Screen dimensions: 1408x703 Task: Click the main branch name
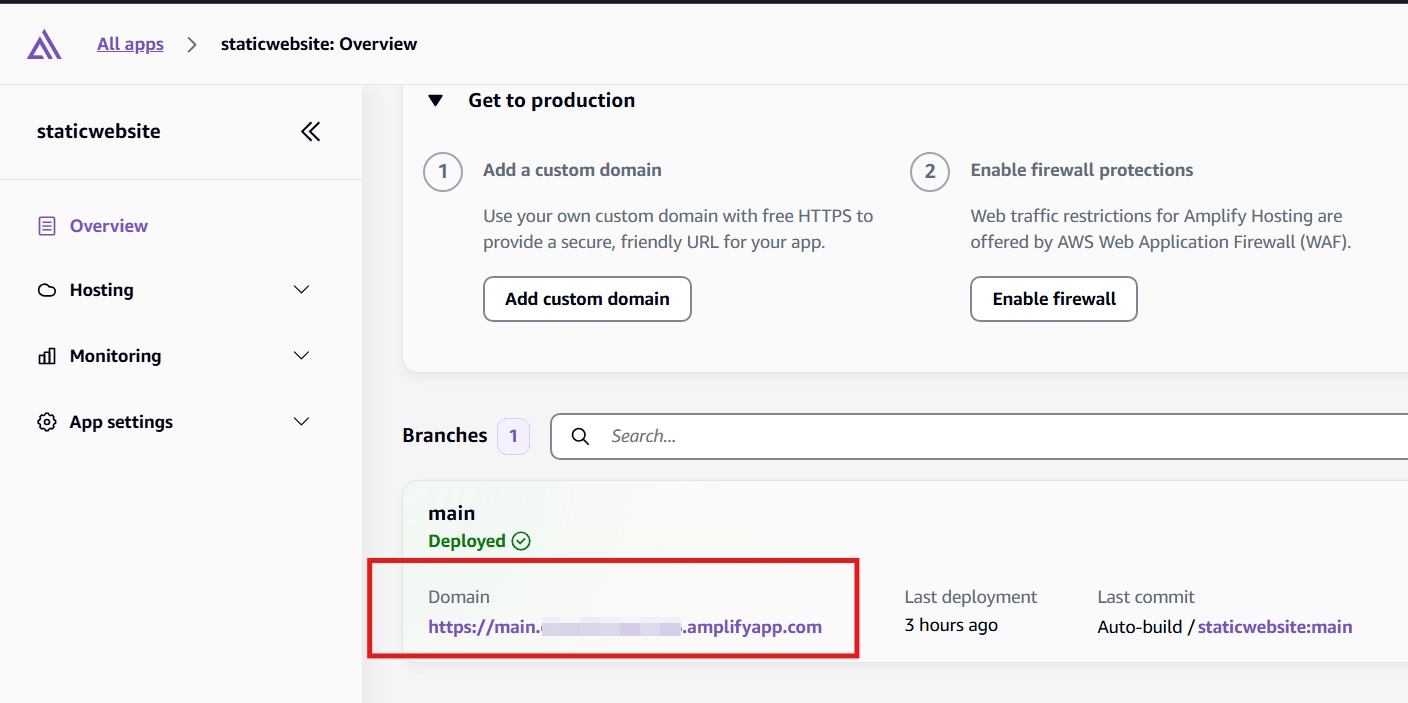[452, 513]
